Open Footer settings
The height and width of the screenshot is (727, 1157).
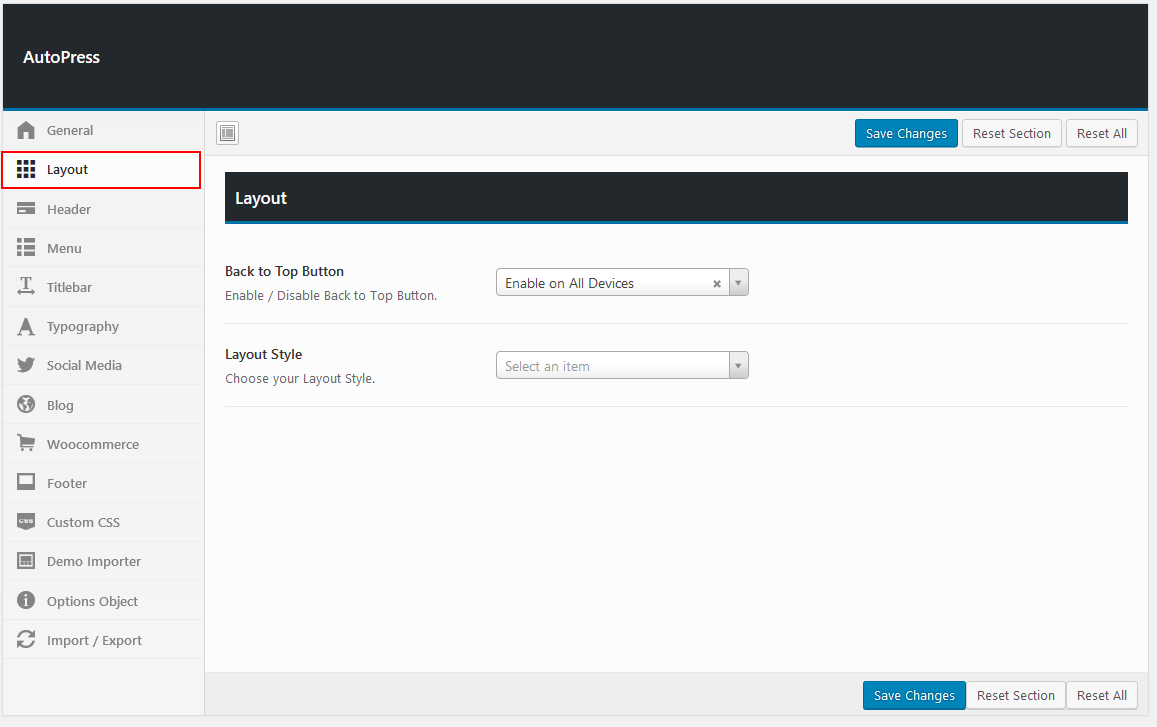103,483
